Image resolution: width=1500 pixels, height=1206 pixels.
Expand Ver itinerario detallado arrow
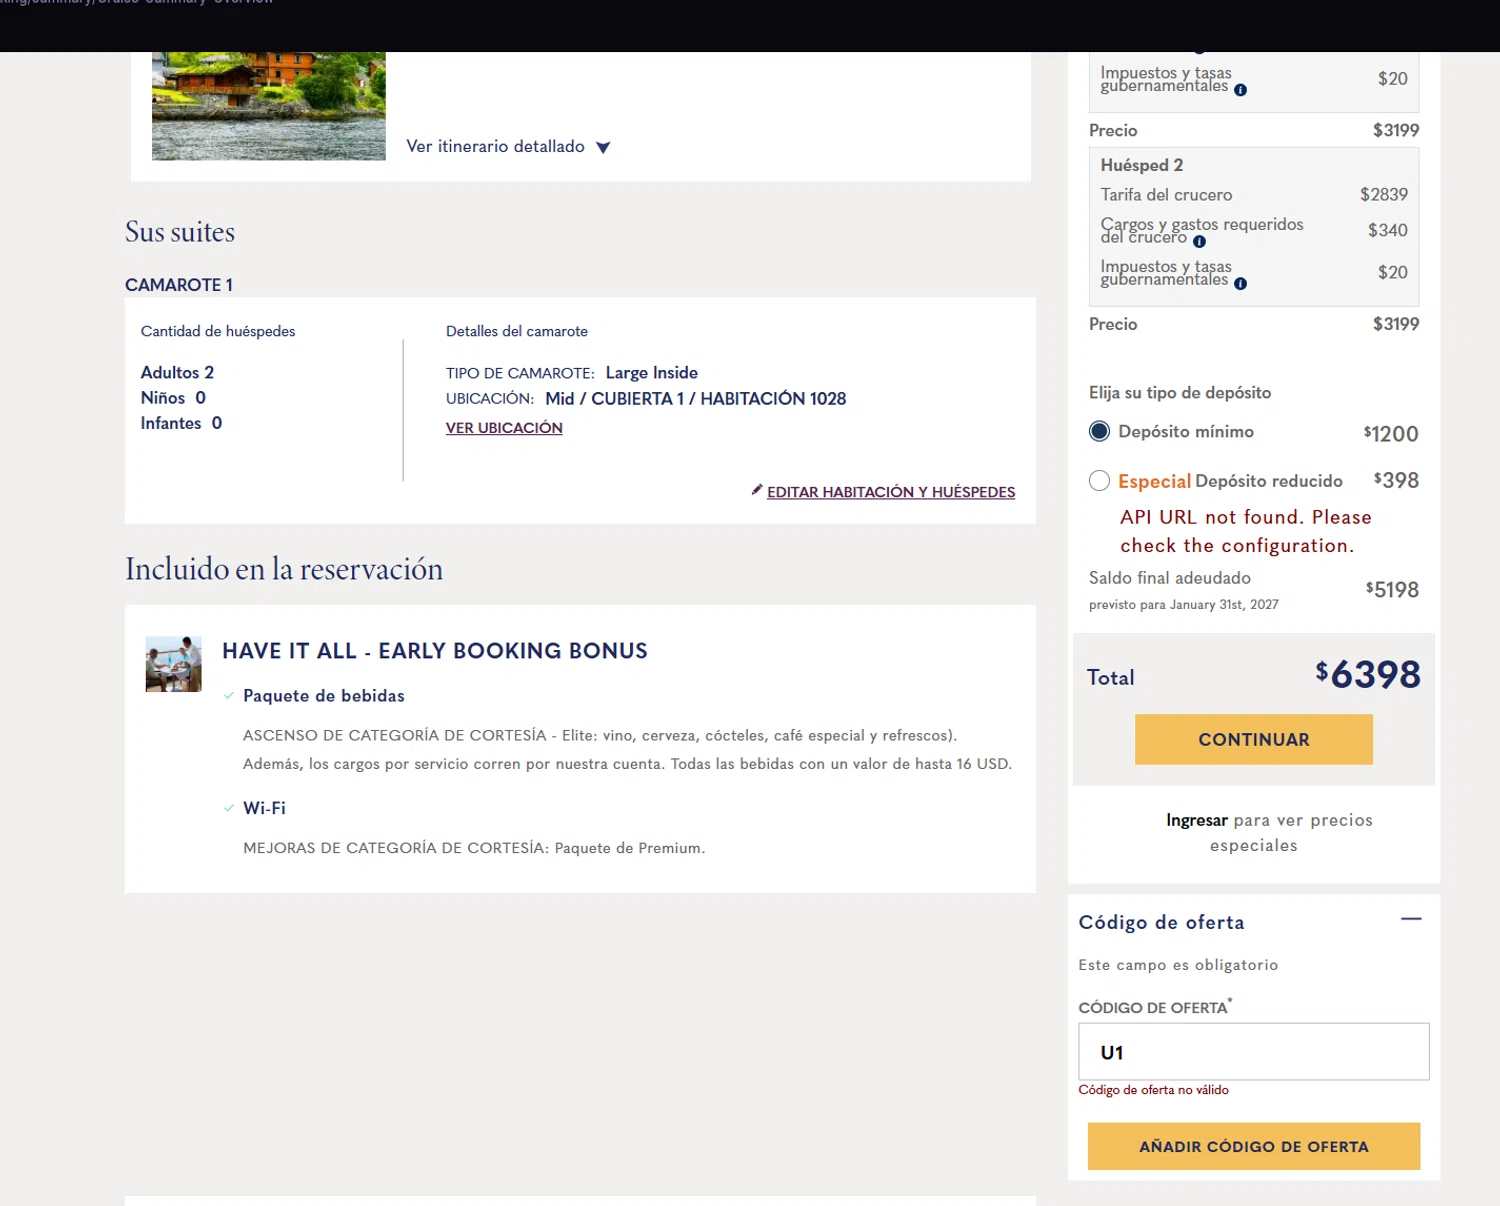coord(603,148)
